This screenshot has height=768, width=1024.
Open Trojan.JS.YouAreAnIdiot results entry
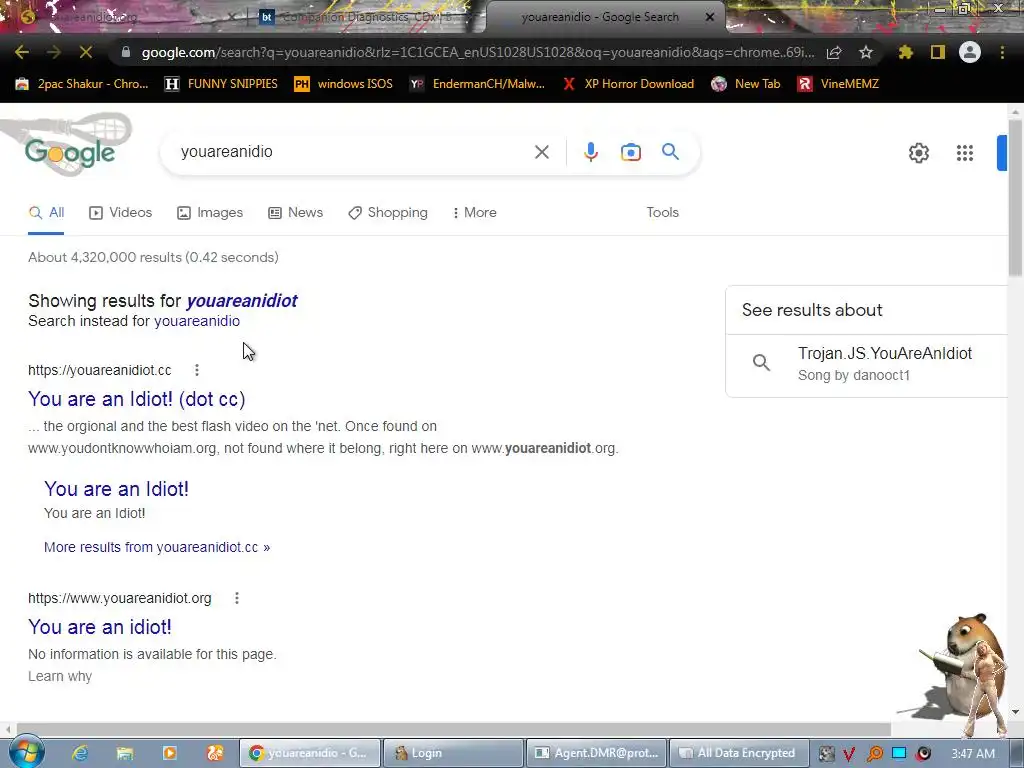(x=867, y=364)
